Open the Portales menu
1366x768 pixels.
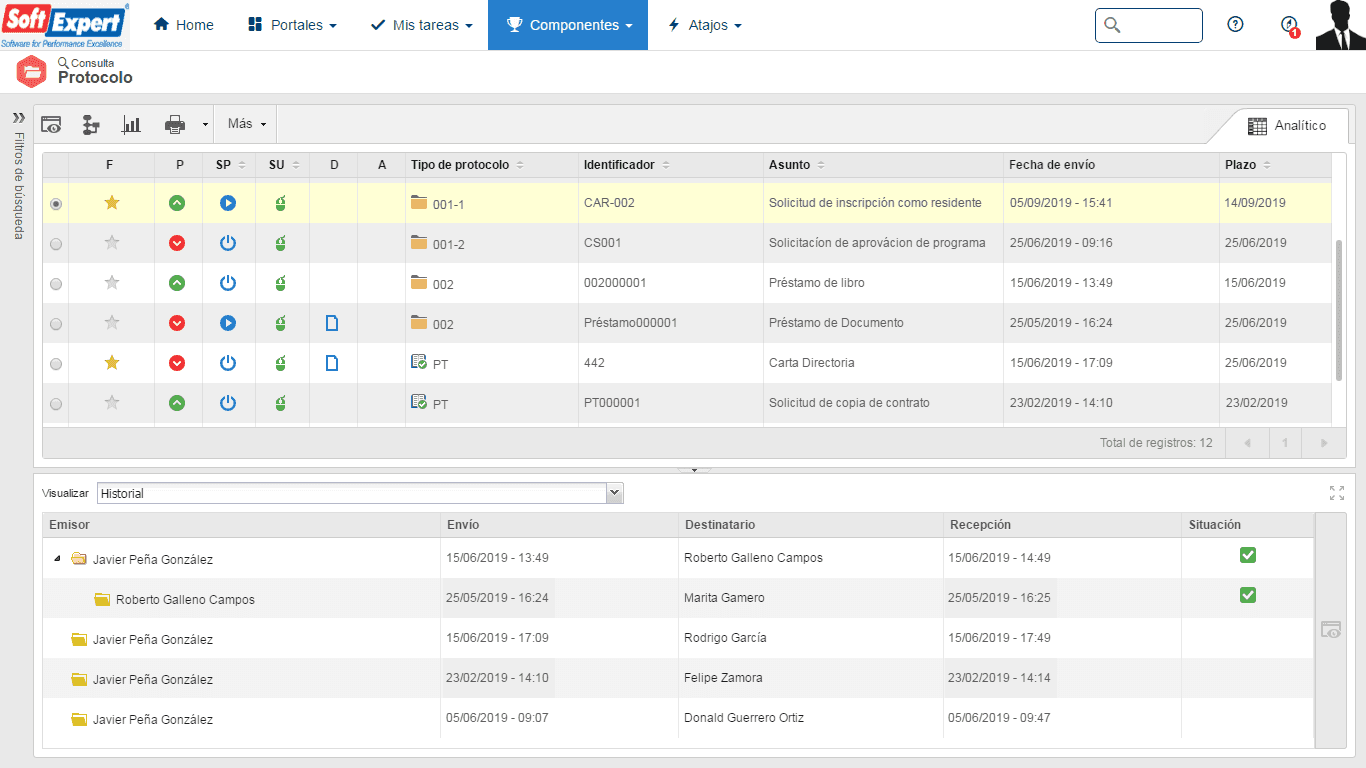click(x=292, y=25)
